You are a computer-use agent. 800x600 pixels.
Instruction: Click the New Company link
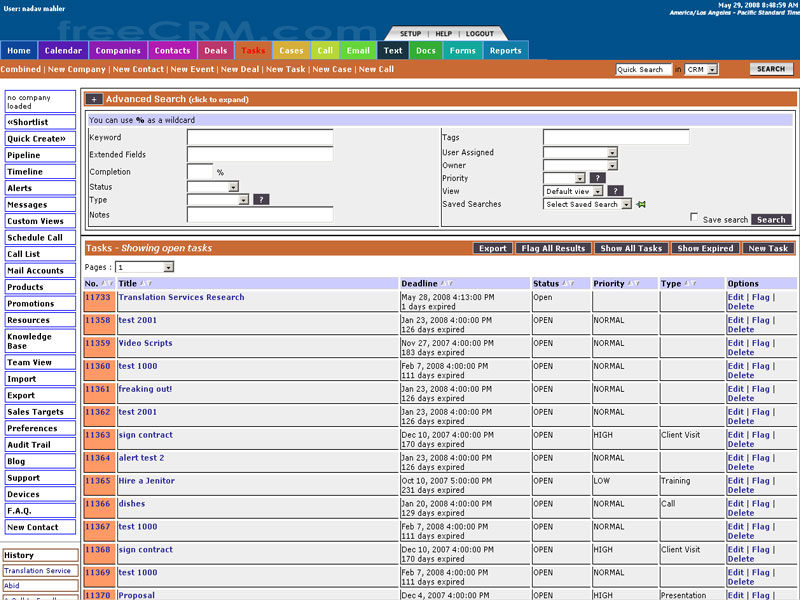pyautogui.click(x=77, y=69)
